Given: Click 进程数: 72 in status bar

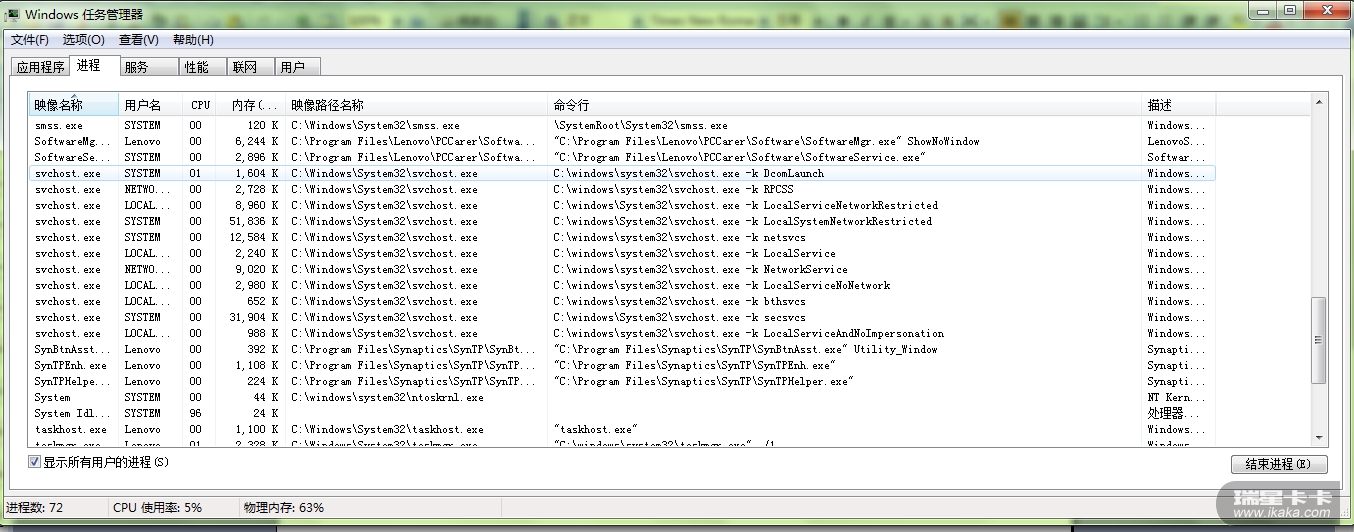Looking at the screenshot, I should (x=35, y=508).
